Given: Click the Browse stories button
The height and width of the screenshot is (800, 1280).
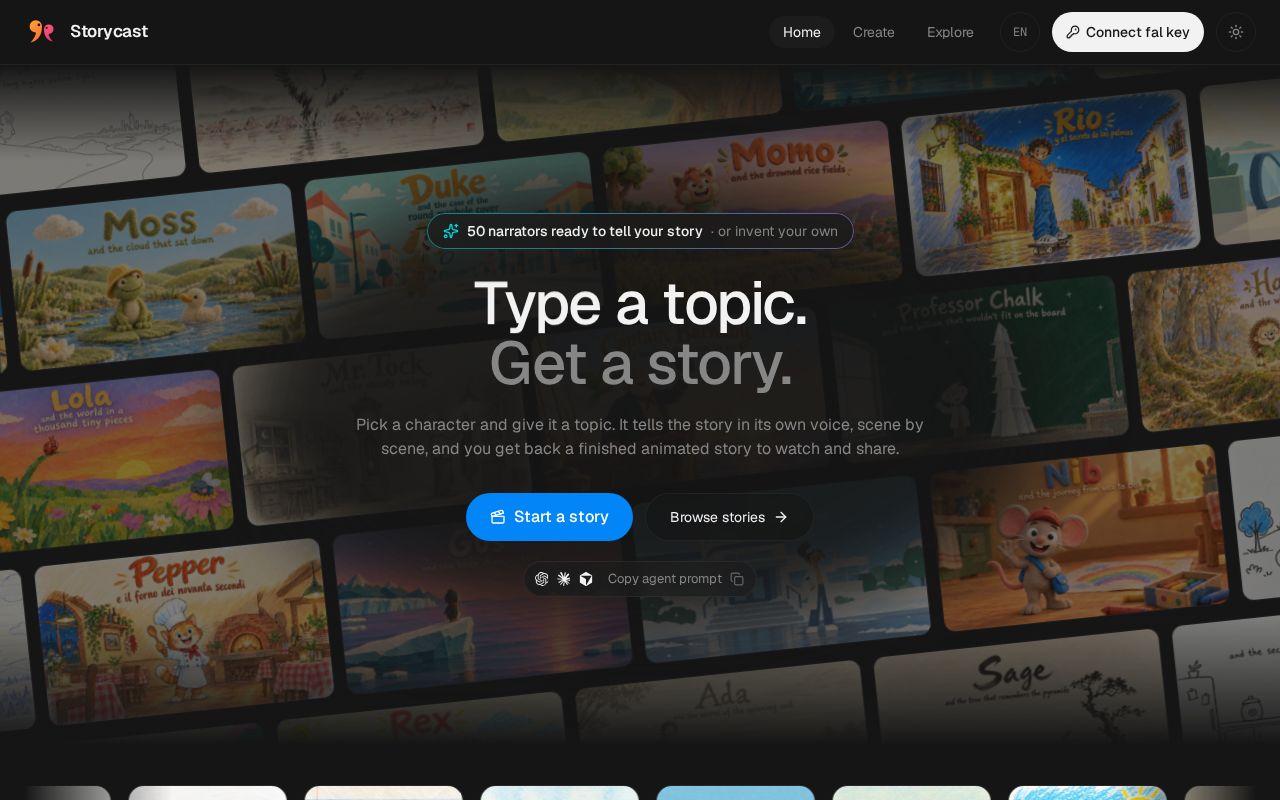Looking at the screenshot, I should [729, 517].
